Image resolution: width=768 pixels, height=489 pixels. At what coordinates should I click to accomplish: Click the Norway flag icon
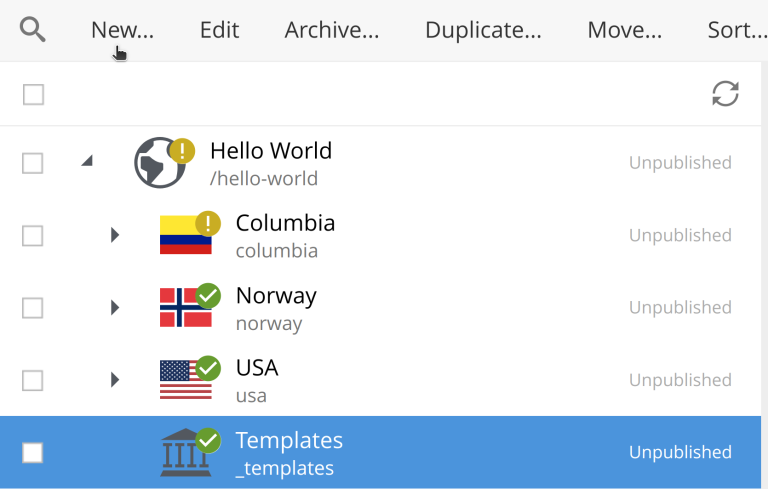click(x=185, y=307)
